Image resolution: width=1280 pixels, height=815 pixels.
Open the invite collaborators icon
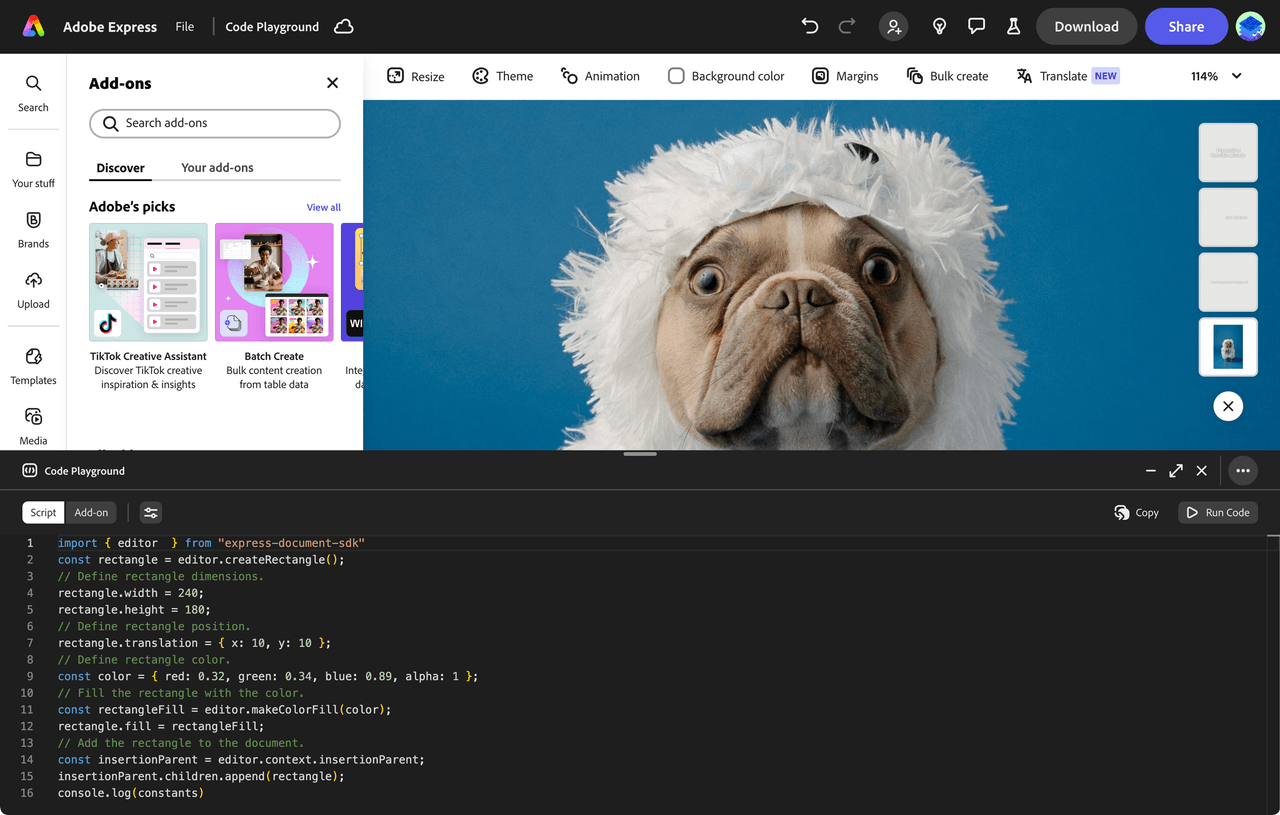[894, 27]
